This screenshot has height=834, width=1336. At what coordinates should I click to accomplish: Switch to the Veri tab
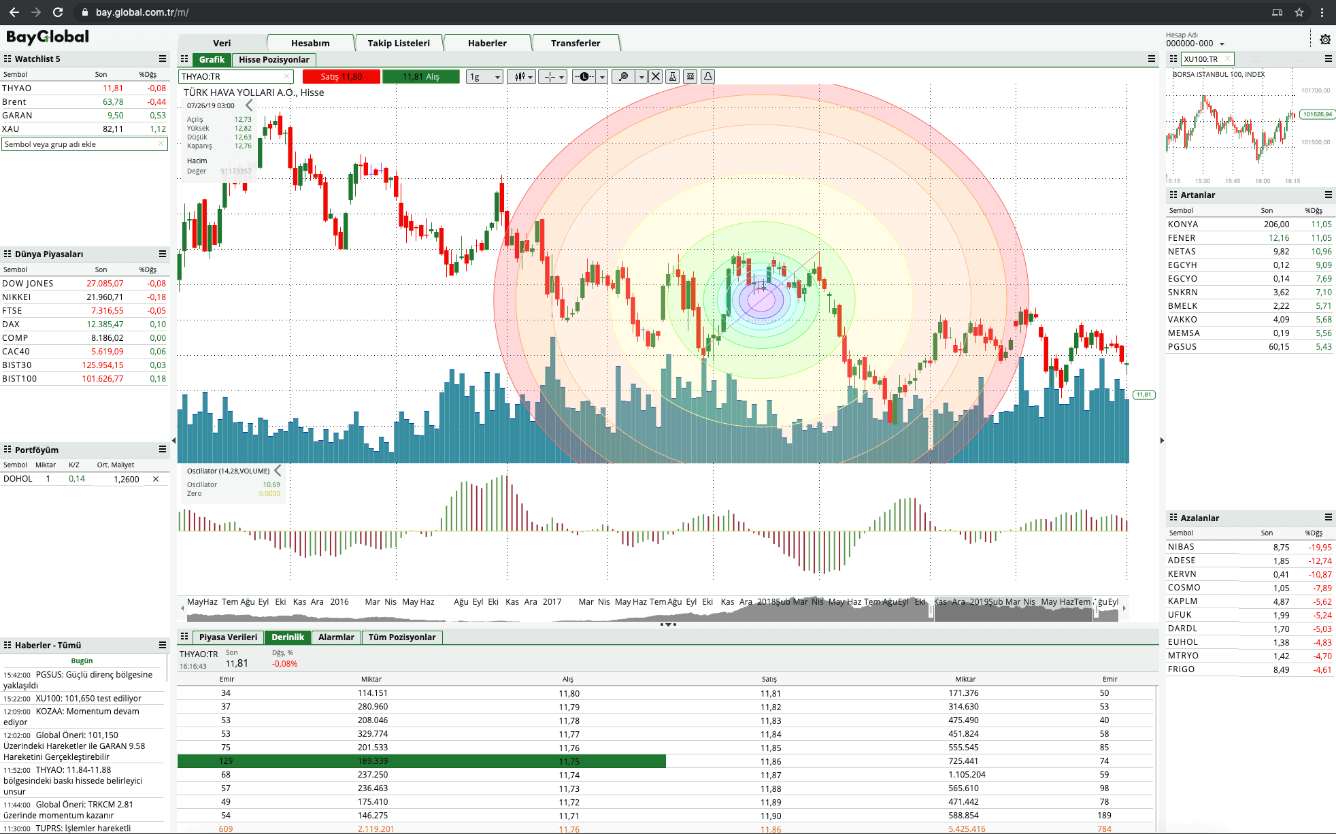(x=222, y=43)
